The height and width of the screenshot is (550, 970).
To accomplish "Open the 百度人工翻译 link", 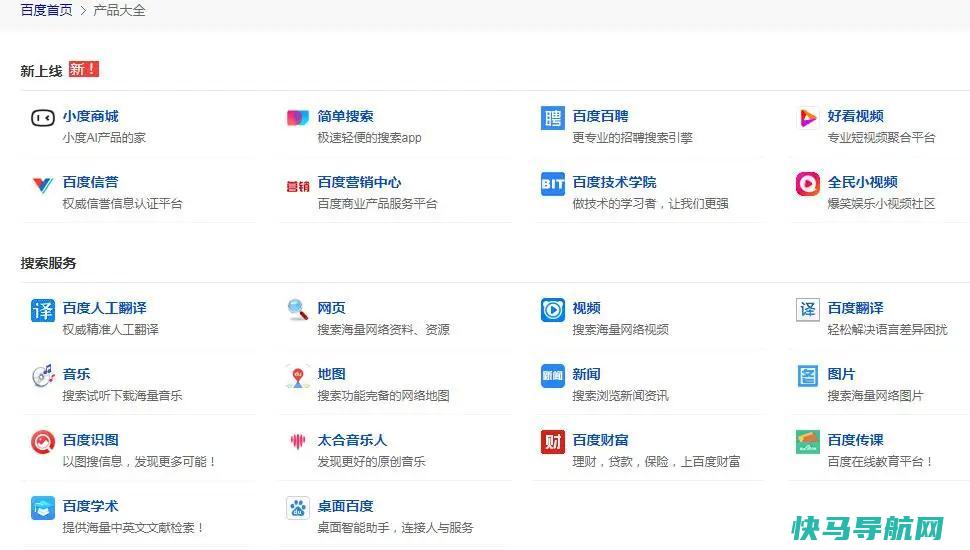I will [x=104, y=308].
